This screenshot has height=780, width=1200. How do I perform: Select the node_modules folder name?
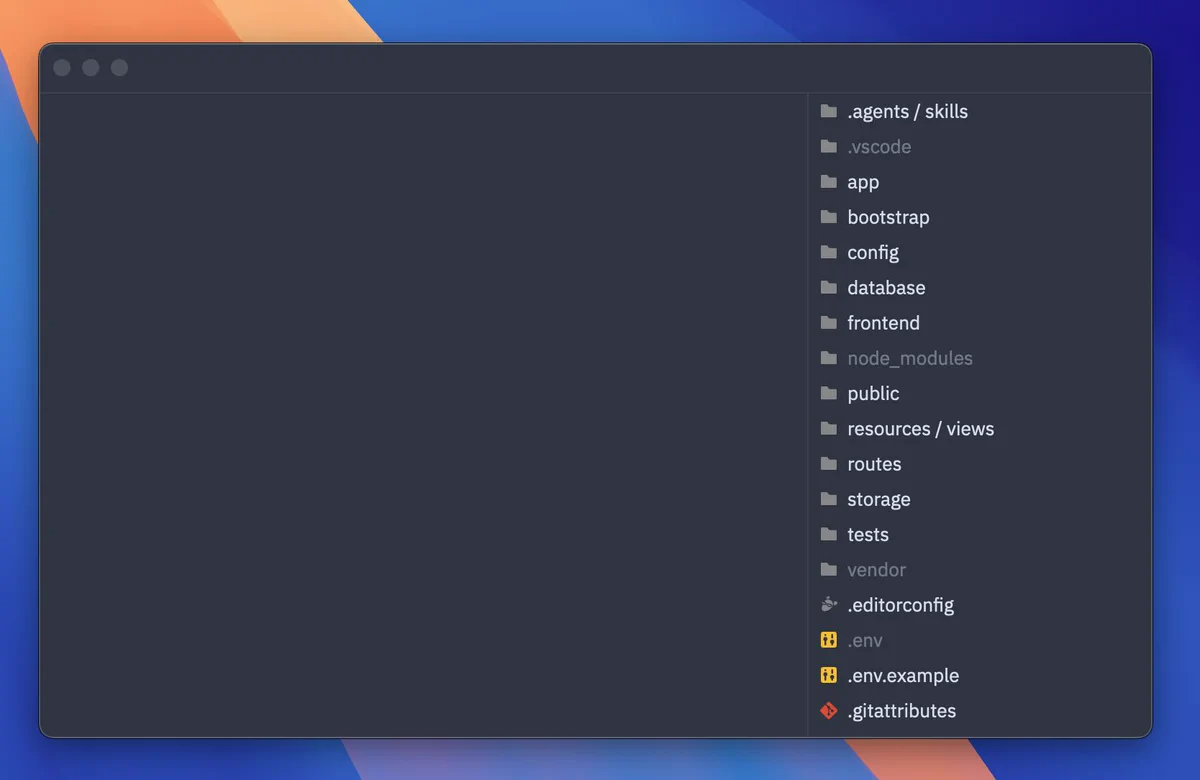click(x=910, y=358)
